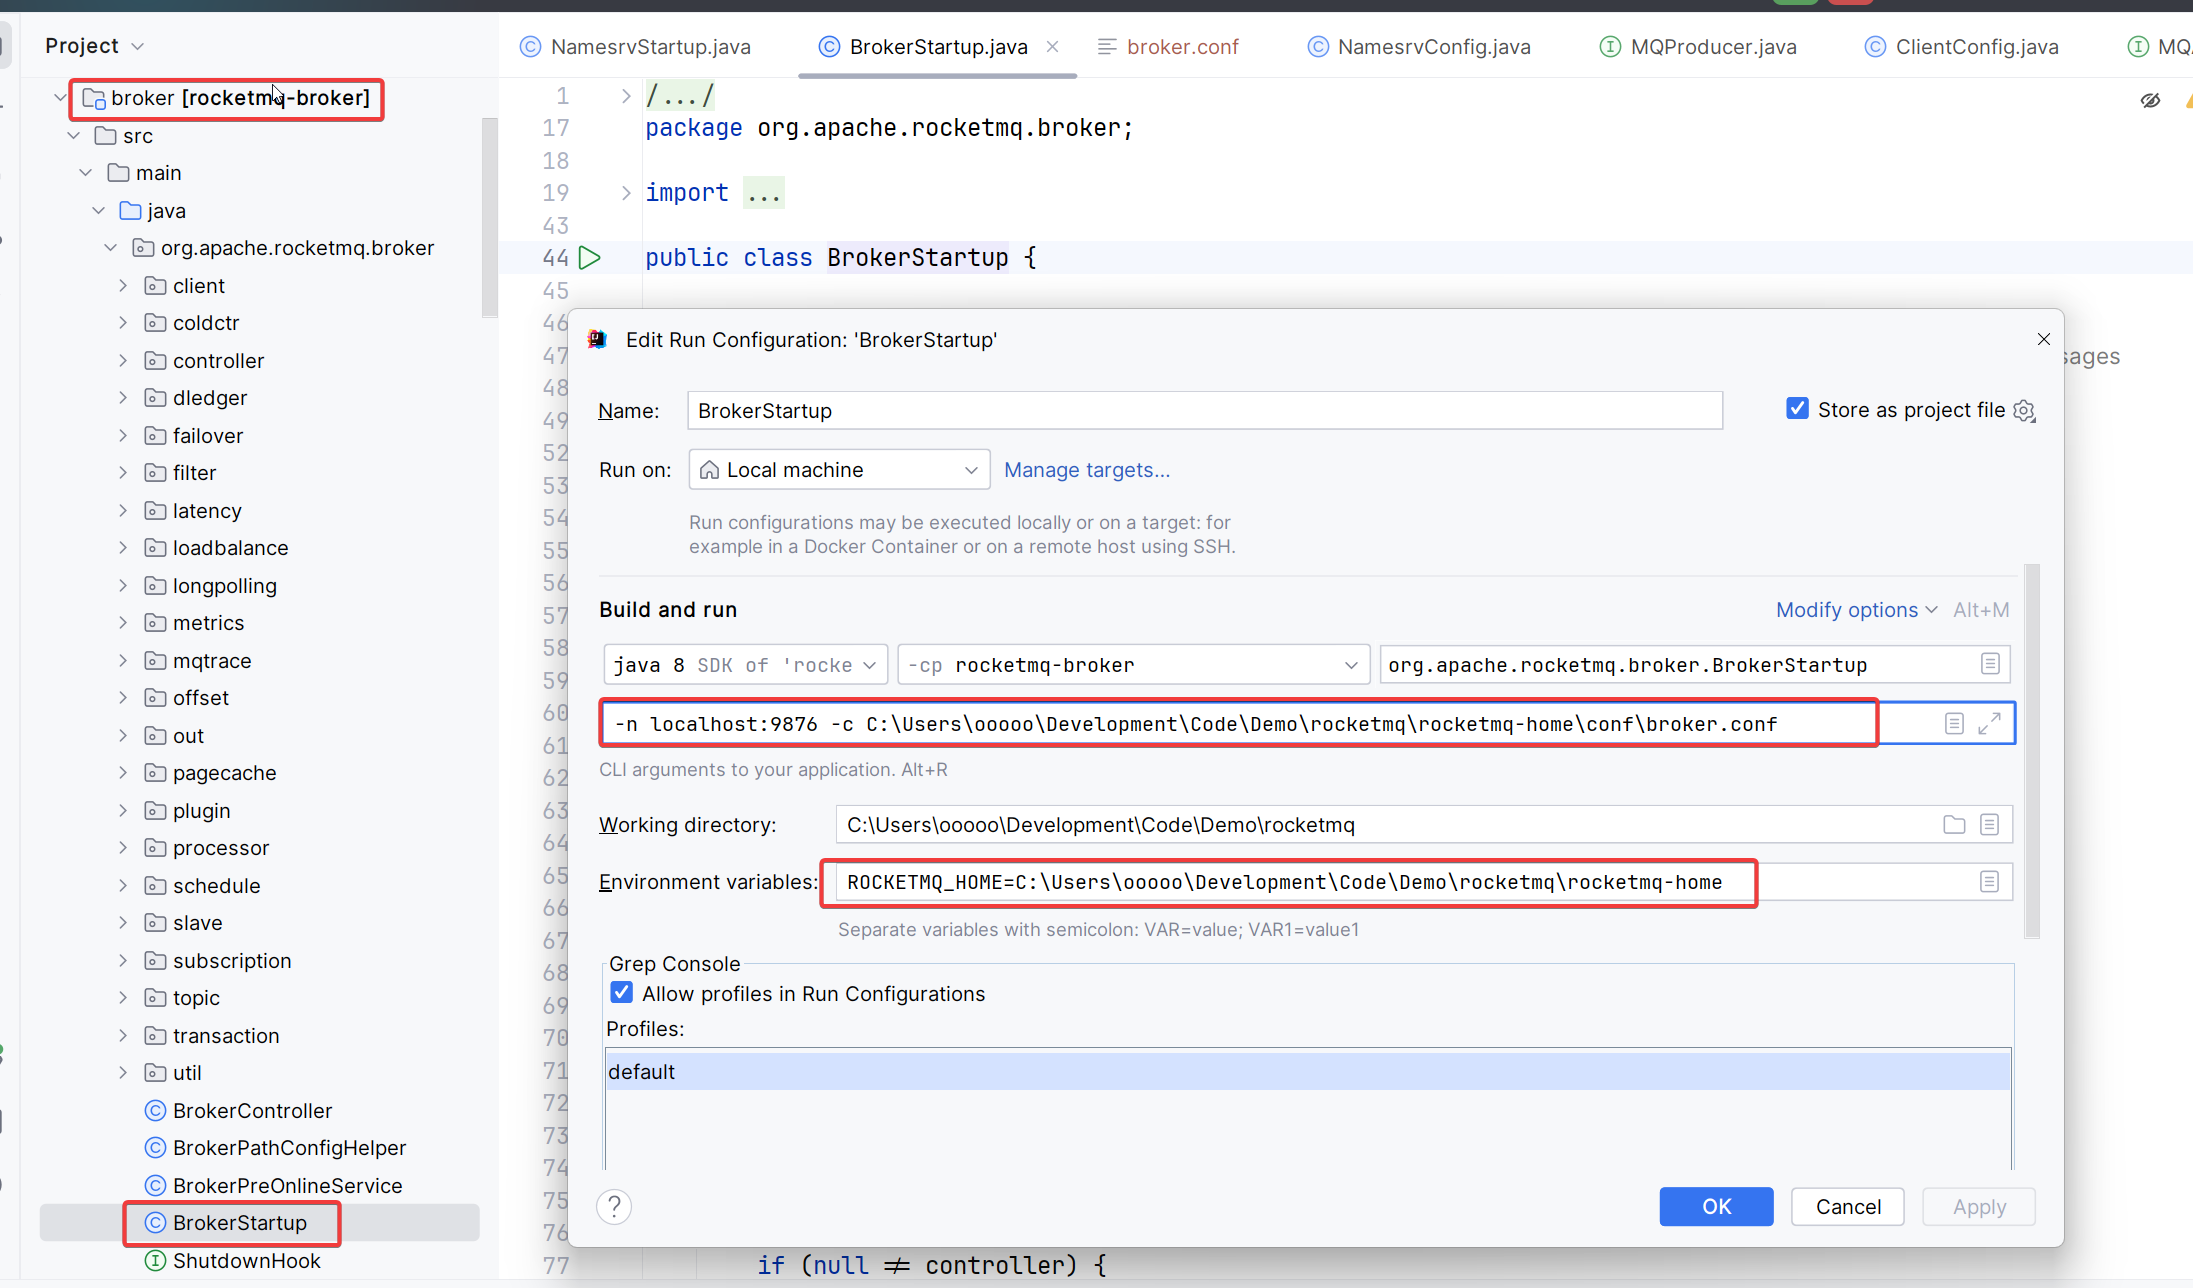Open the -cp rocketmq-broker classpath dropdown
The height and width of the screenshot is (1288, 2193).
1132,665
